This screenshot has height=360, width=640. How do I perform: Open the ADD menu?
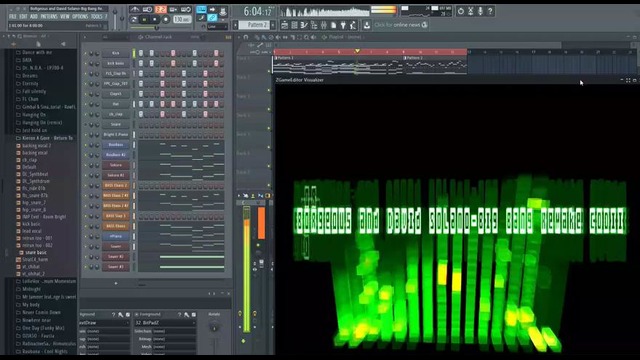click(x=34, y=17)
